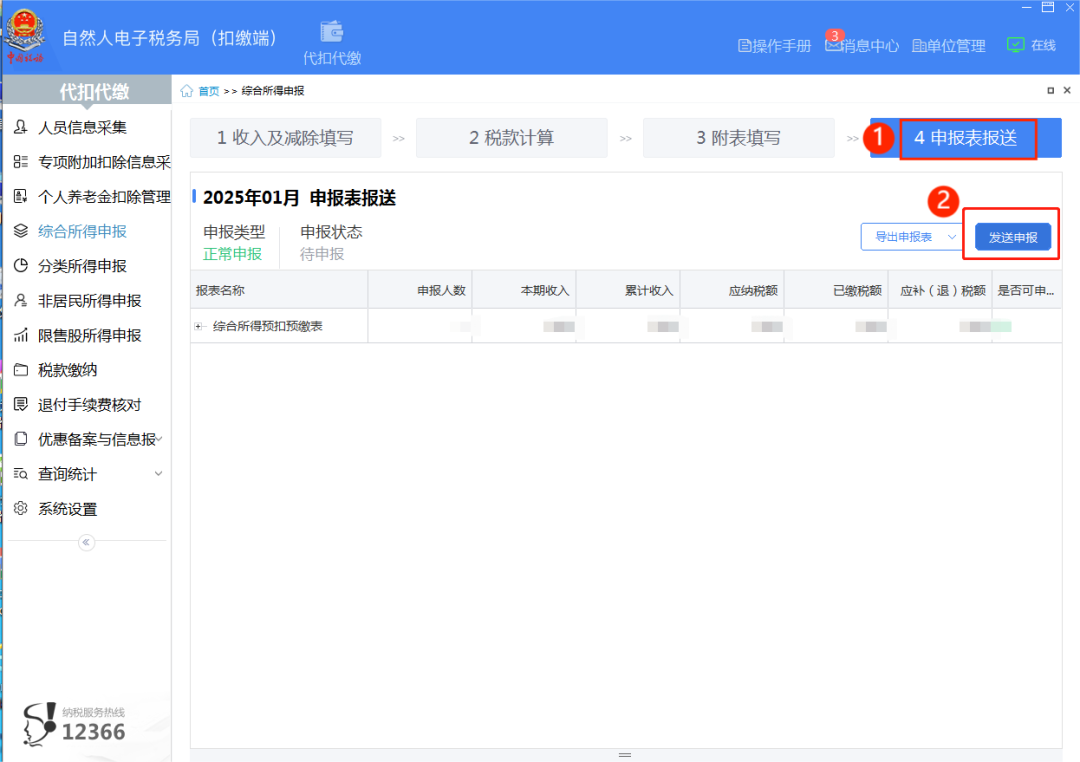Click the 综合所得预扣预缴表 row name

click(x=268, y=327)
